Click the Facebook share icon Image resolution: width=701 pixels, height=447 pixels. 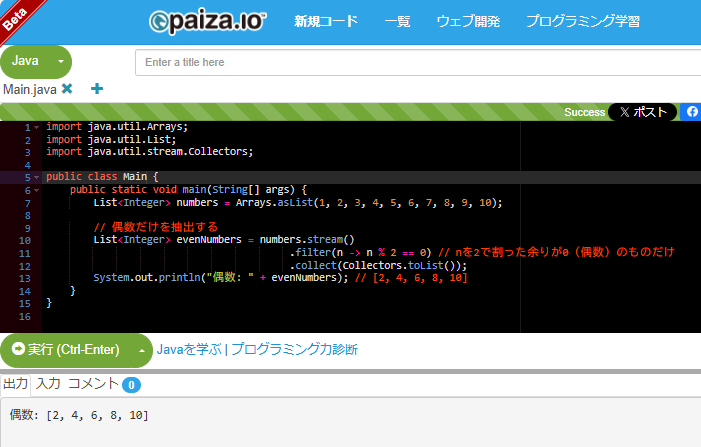coord(691,112)
